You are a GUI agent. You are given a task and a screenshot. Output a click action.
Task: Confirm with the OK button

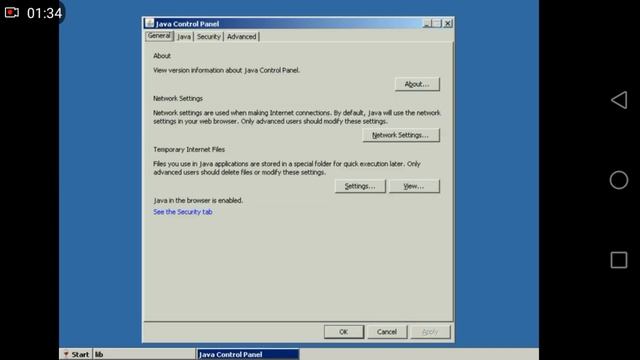pos(344,332)
